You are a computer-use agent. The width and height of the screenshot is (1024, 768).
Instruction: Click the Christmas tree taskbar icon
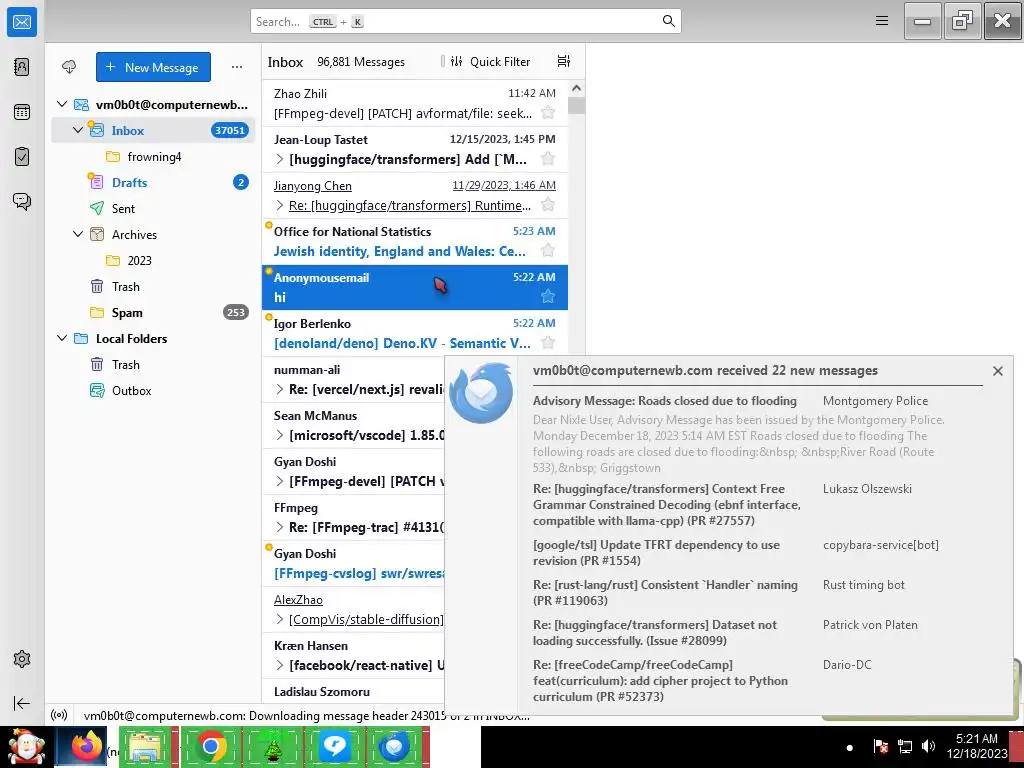pos(272,747)
